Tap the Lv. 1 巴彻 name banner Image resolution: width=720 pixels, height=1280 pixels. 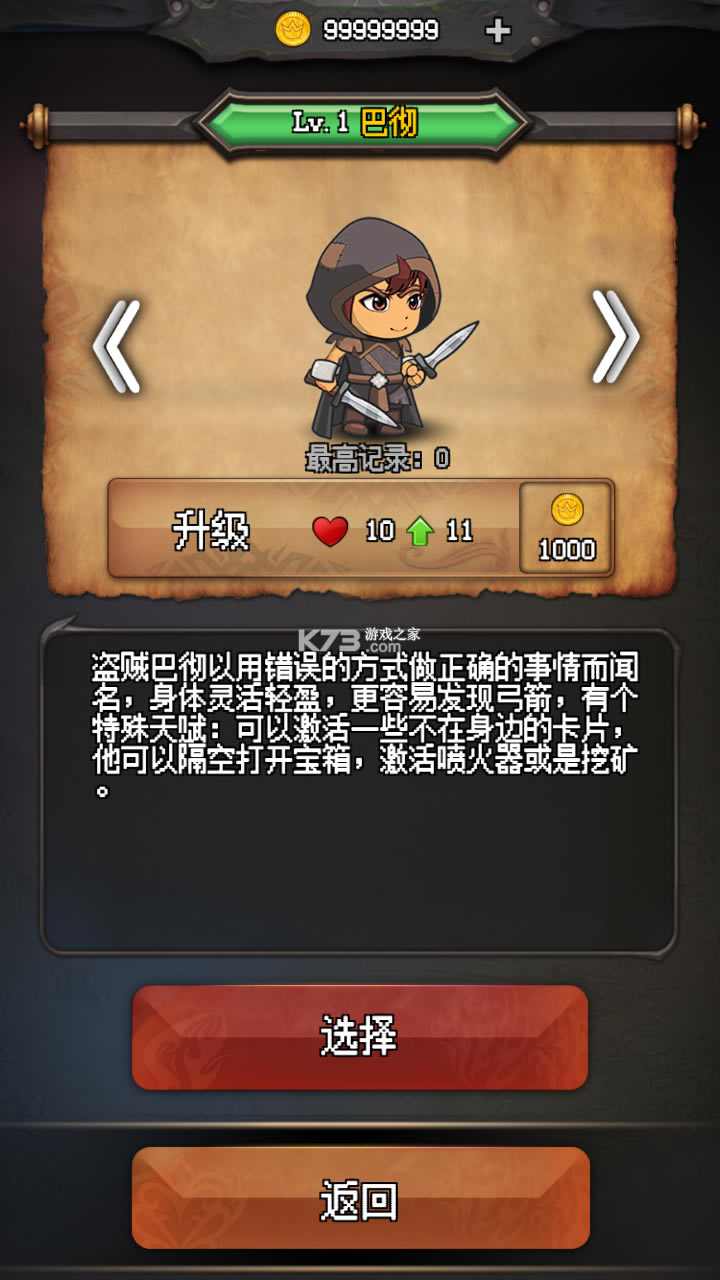point(360,123)
